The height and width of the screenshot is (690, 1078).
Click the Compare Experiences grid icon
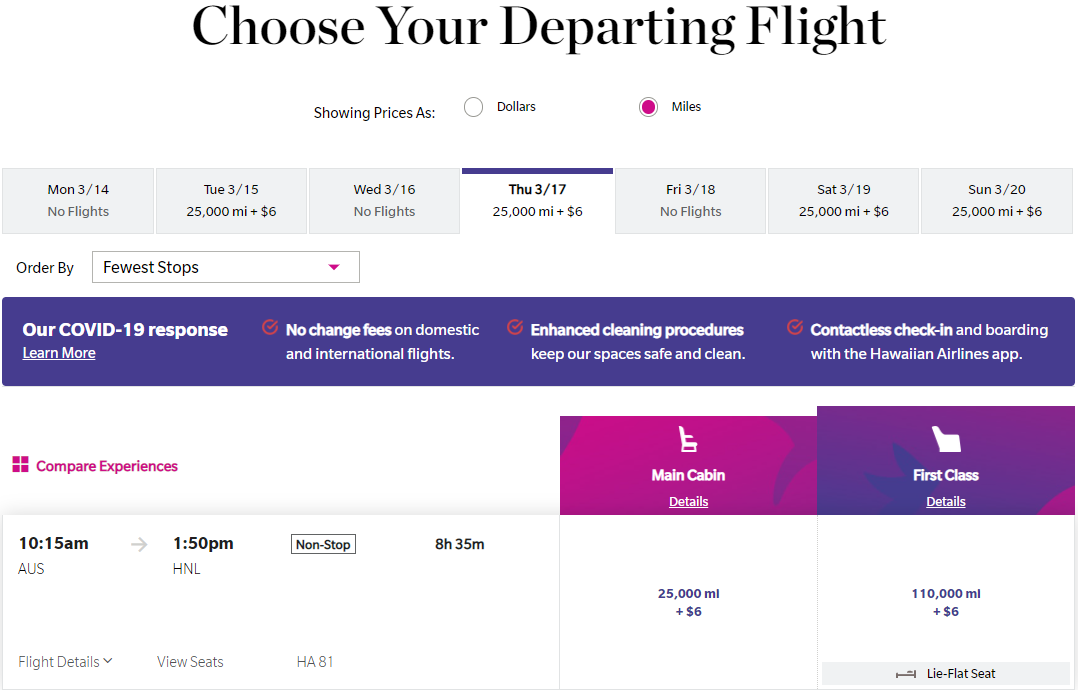click(x=20, y=464)
